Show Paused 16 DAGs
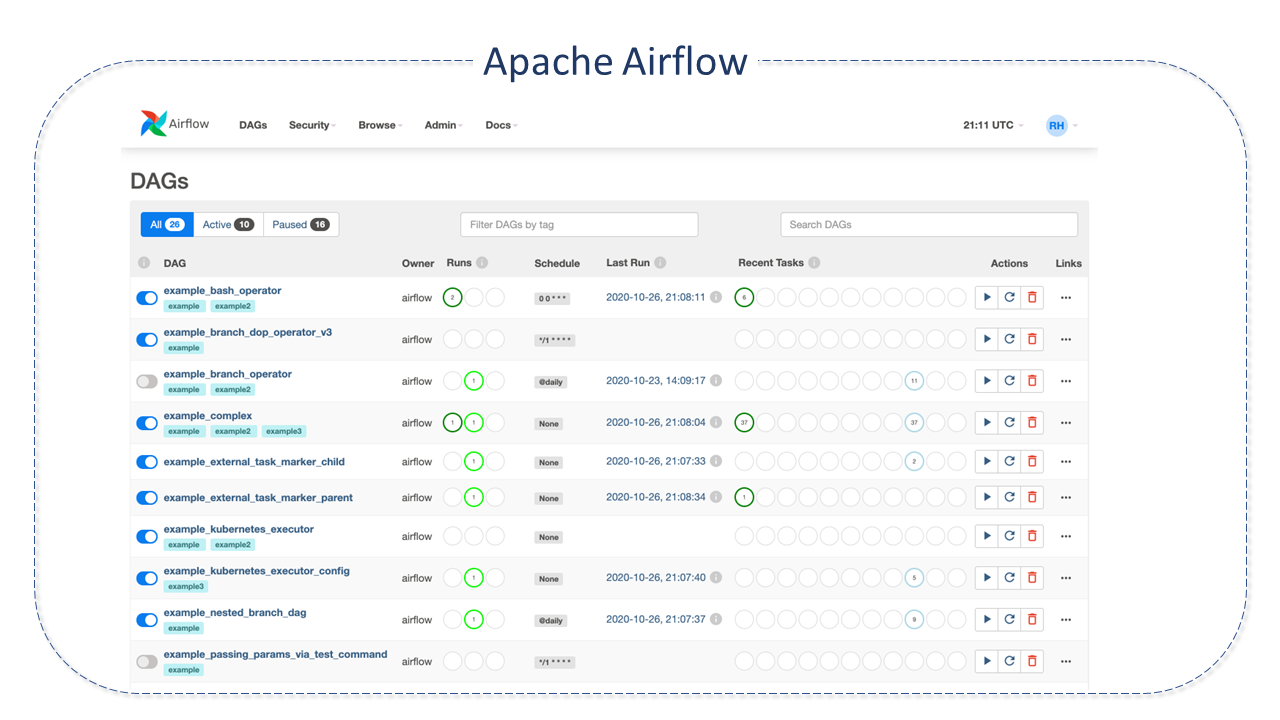The height and width of the screenshot is (720, 1280). pos(301,225)
